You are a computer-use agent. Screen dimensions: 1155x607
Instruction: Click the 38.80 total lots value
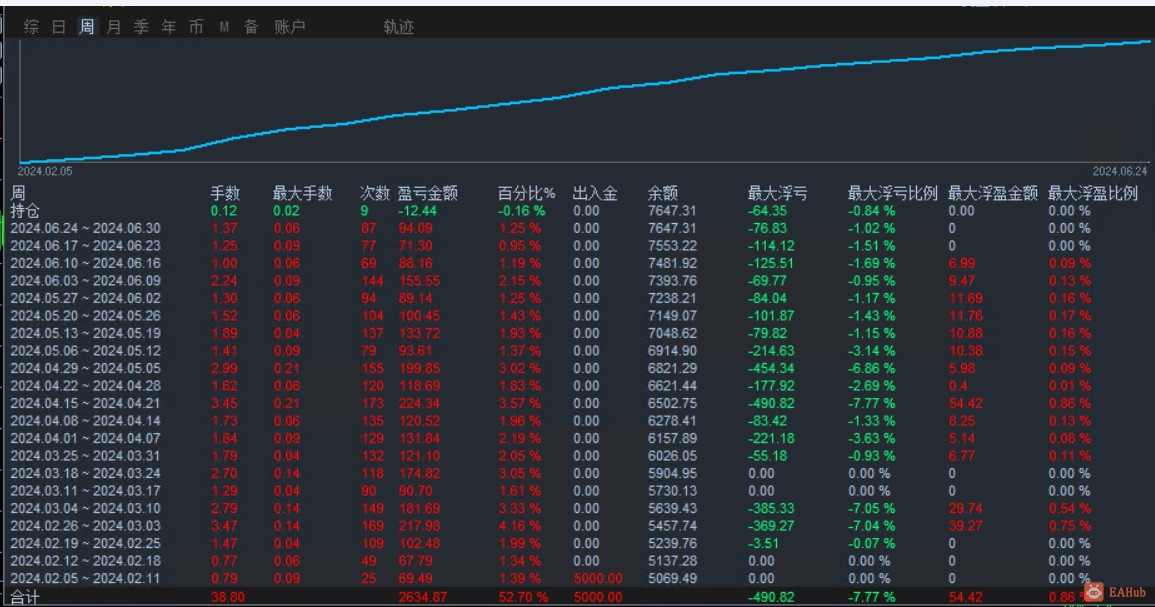[x=228, y=597]
